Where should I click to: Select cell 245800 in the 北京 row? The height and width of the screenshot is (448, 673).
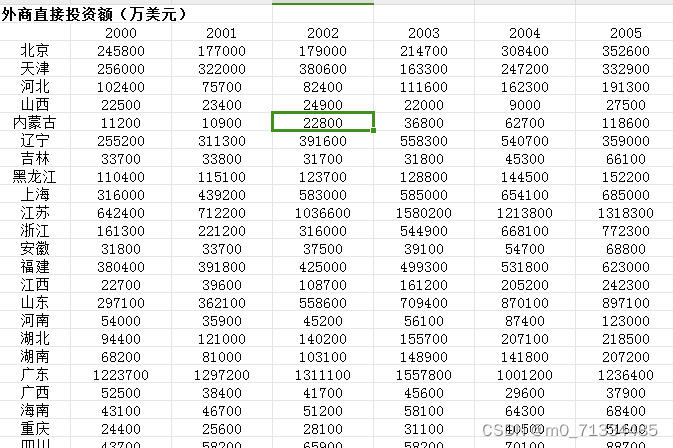[x=121, y=51]
